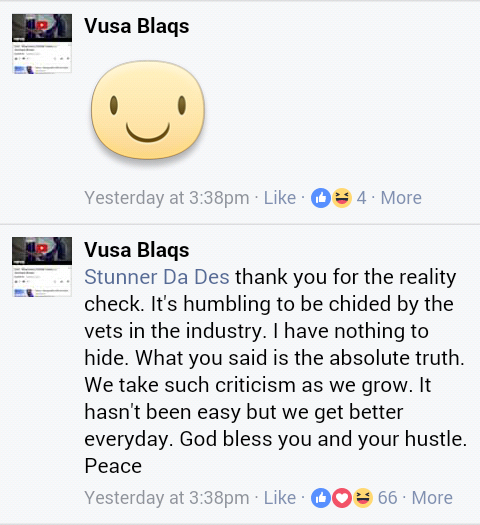Select the comment text starting 'thank you for the reality'
Screen dimensions: 480x525
(275, 371)
